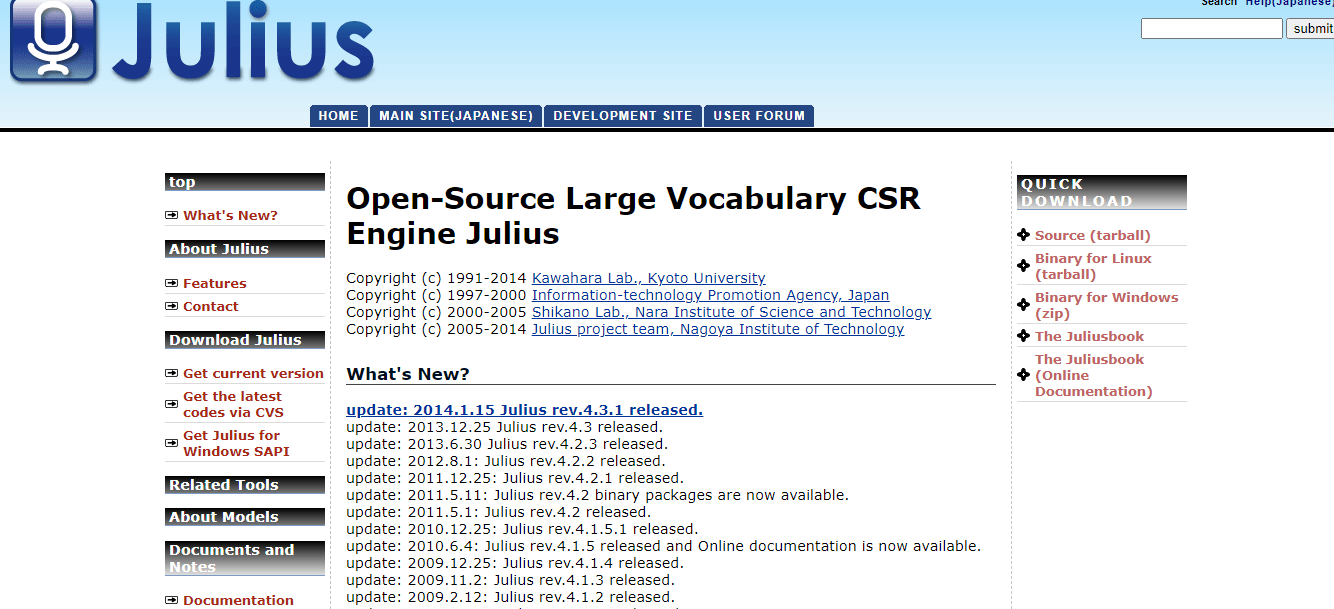This screenshot has height=609, width=1334.
Task: Open the Contact link
Action: click(x=210, y=306)
